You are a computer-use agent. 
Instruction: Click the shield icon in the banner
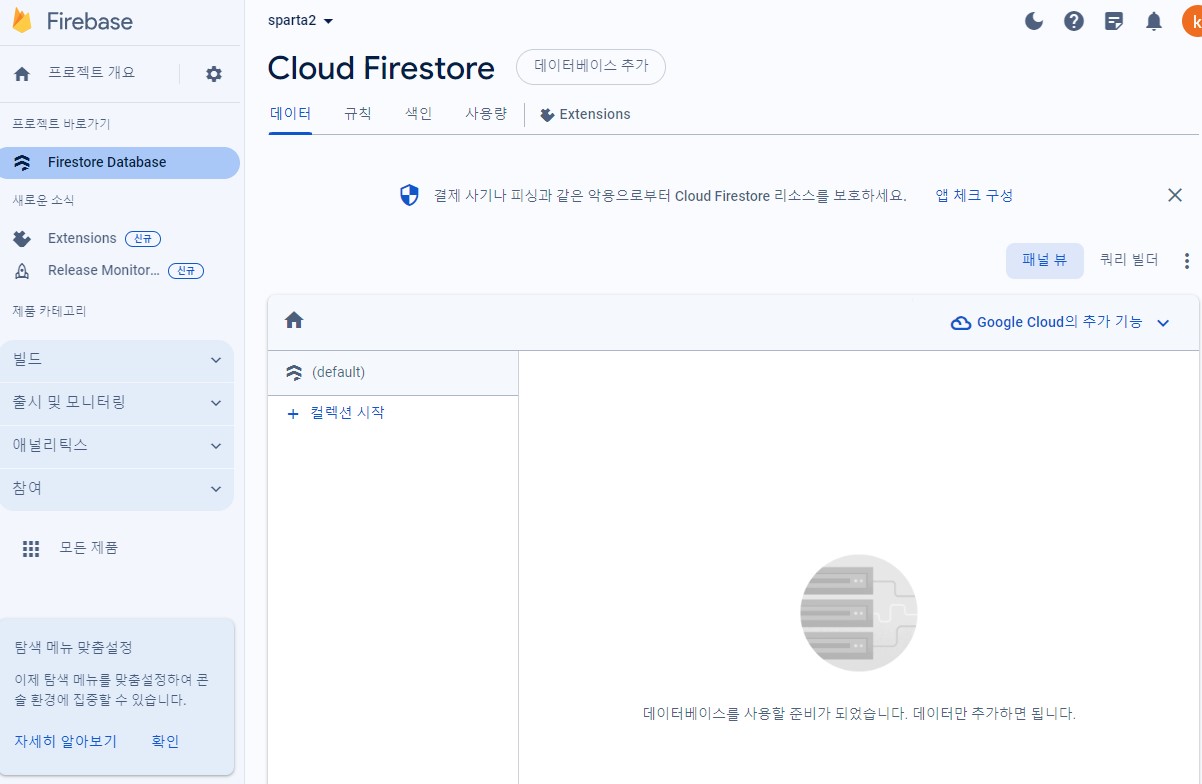pos(409,195)
